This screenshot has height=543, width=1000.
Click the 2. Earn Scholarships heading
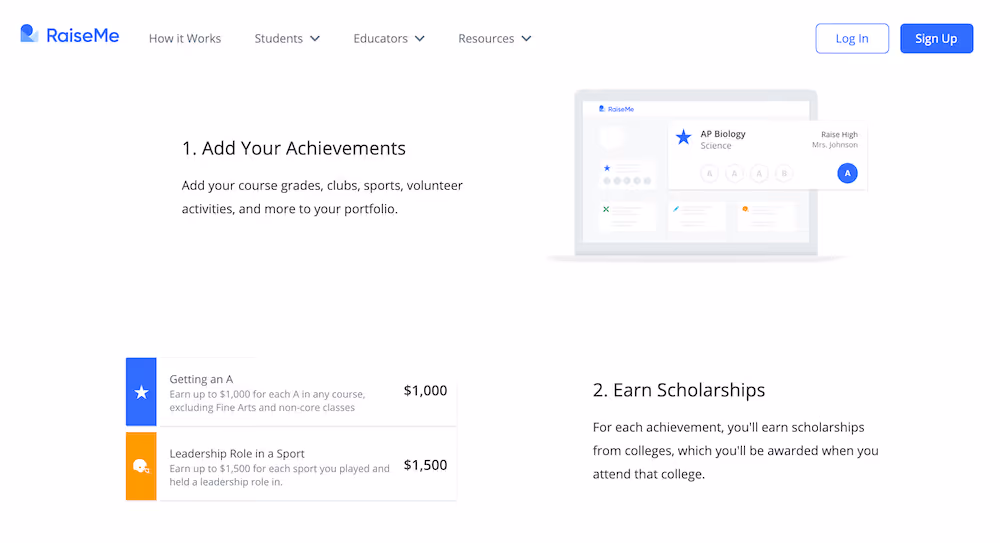point(679,390)
